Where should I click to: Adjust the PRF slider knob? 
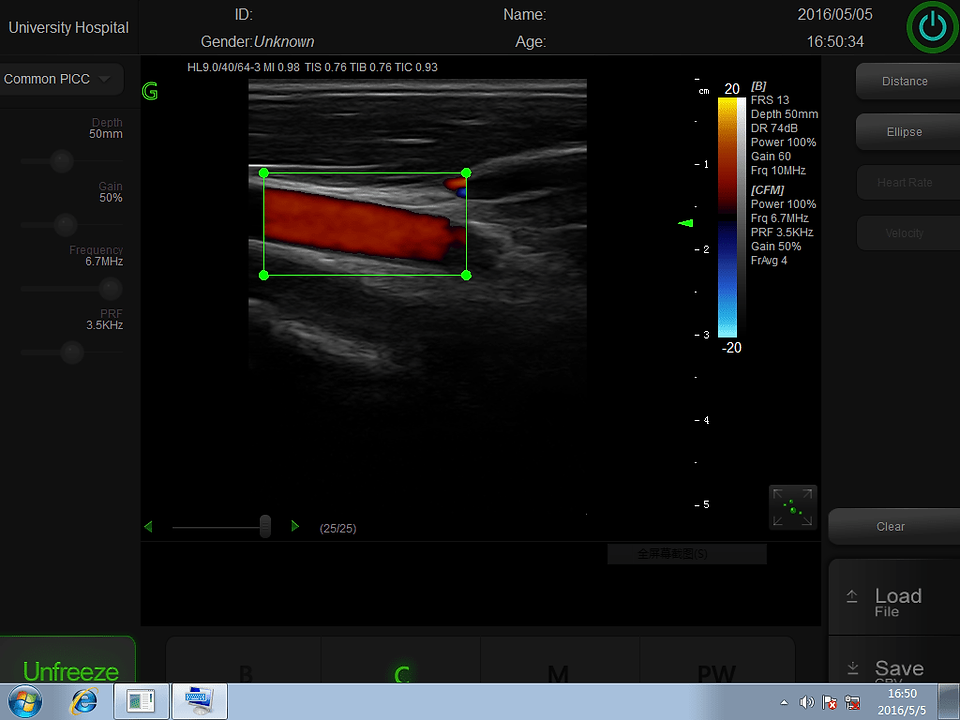(72, 352)
